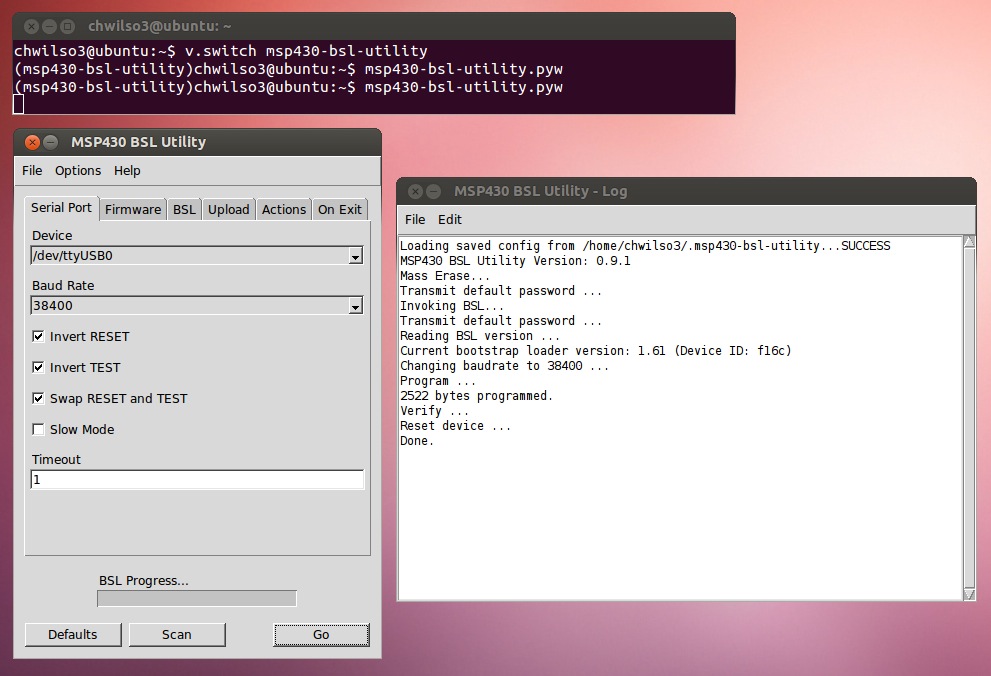Switch to the Upload tab
The height and width of the screenshot is (676, 991).
pos(229,210)
